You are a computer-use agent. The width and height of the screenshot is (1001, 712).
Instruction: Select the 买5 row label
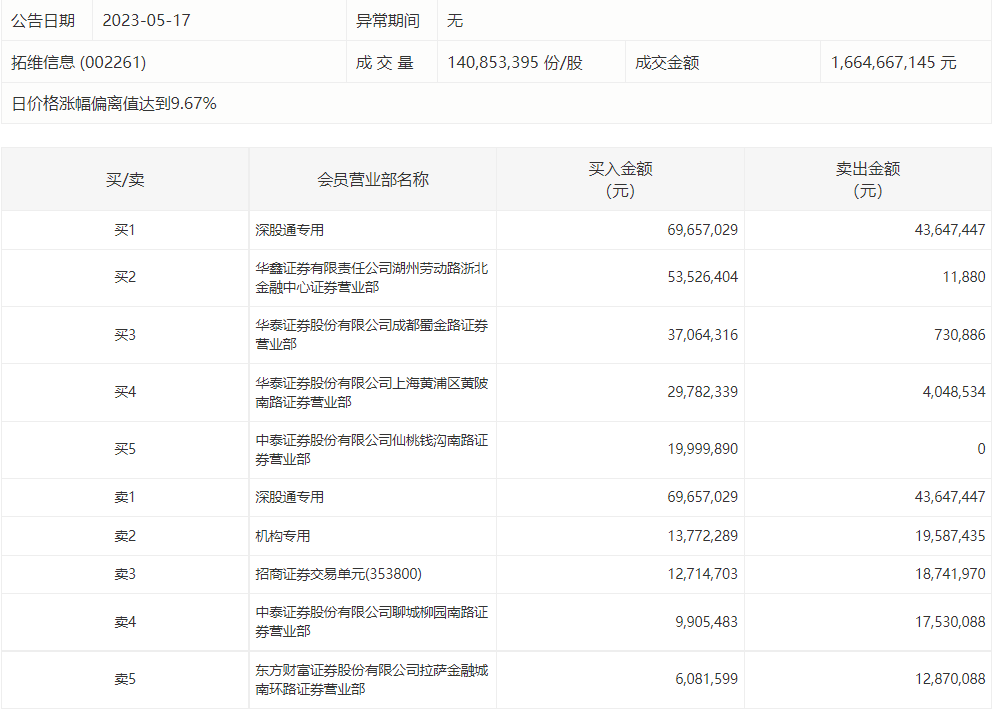[x=125, y=450]
